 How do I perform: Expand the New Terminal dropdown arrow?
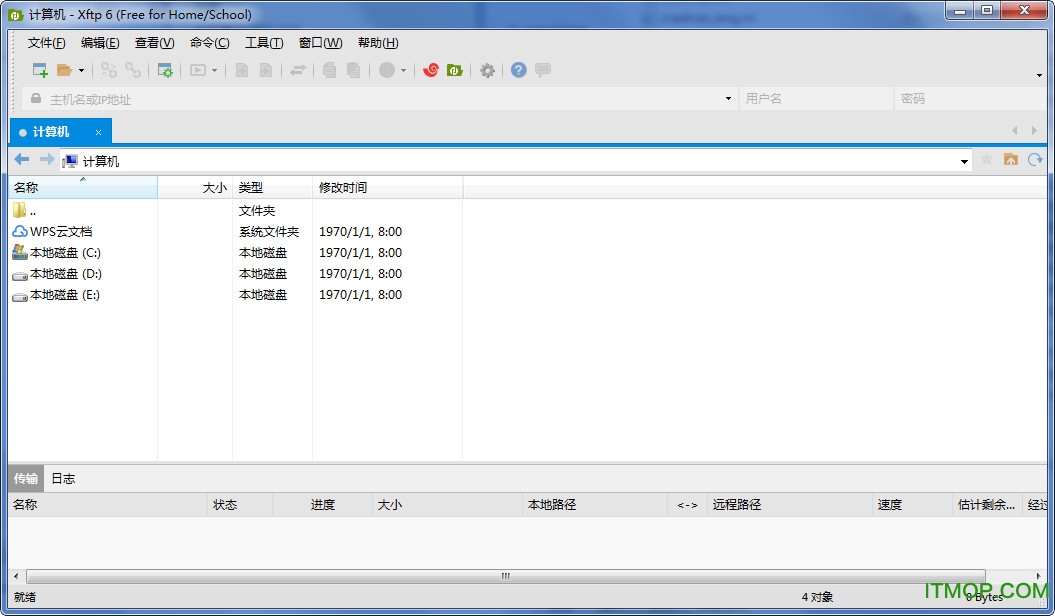(215, 70)
